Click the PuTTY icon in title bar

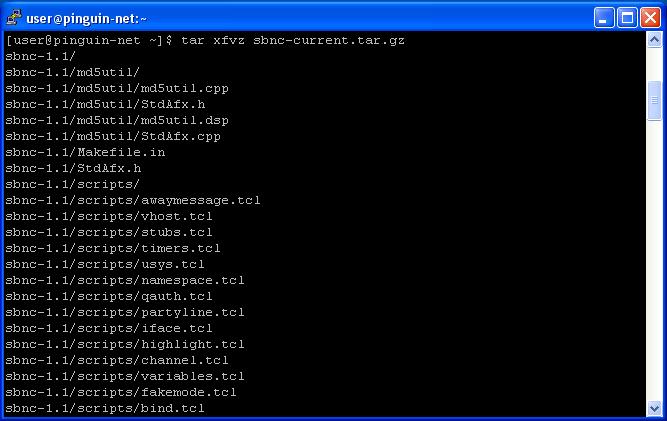14,17
